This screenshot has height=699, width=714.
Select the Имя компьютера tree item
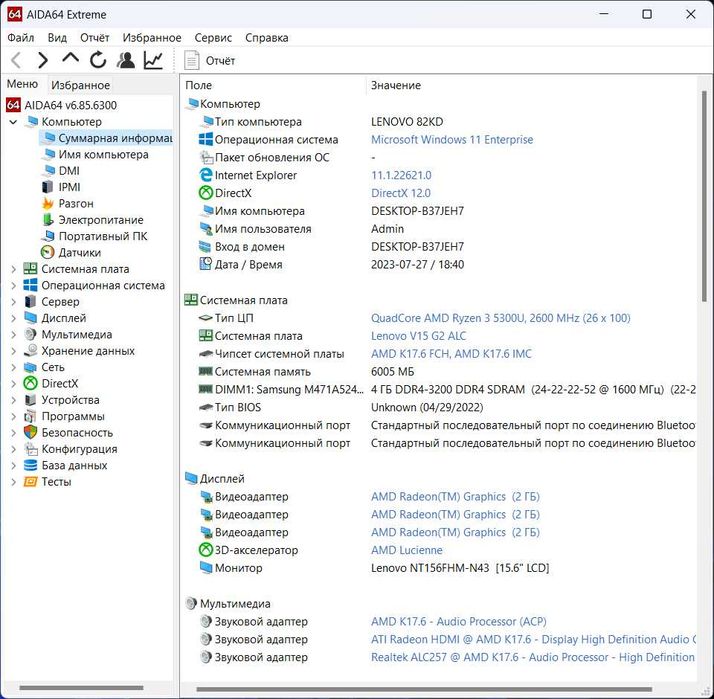(103, 154)
